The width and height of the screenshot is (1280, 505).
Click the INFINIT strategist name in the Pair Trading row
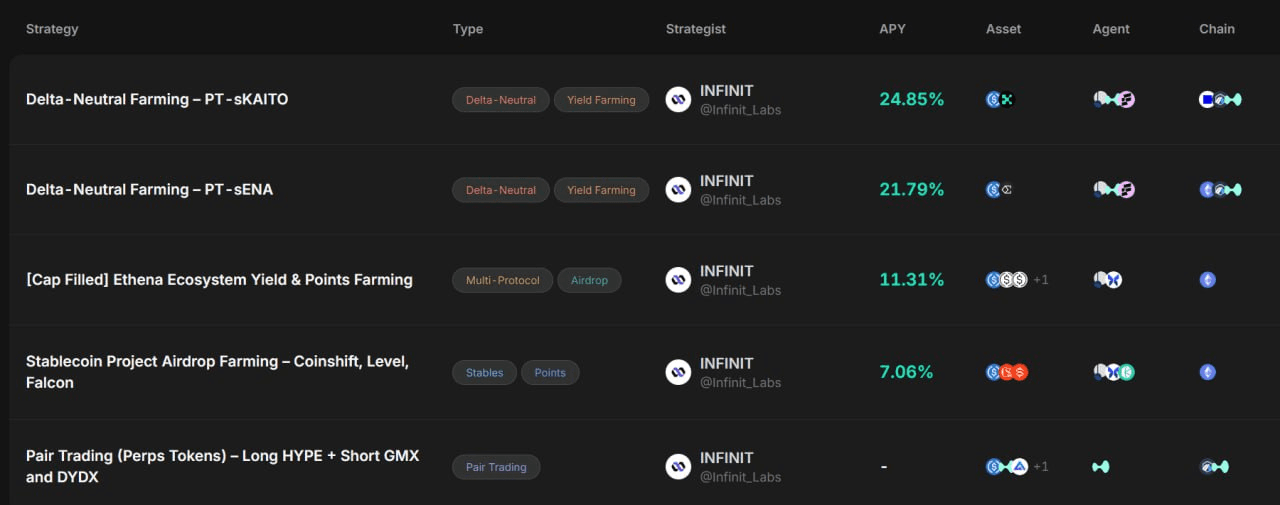(x=727, y=458)
